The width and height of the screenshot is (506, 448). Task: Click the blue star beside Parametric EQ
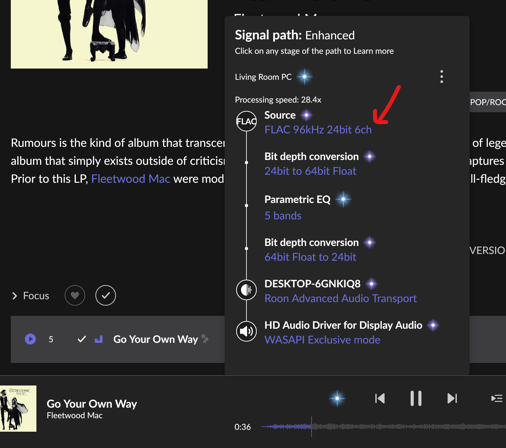pyautogui.click(x=343, y=199)
